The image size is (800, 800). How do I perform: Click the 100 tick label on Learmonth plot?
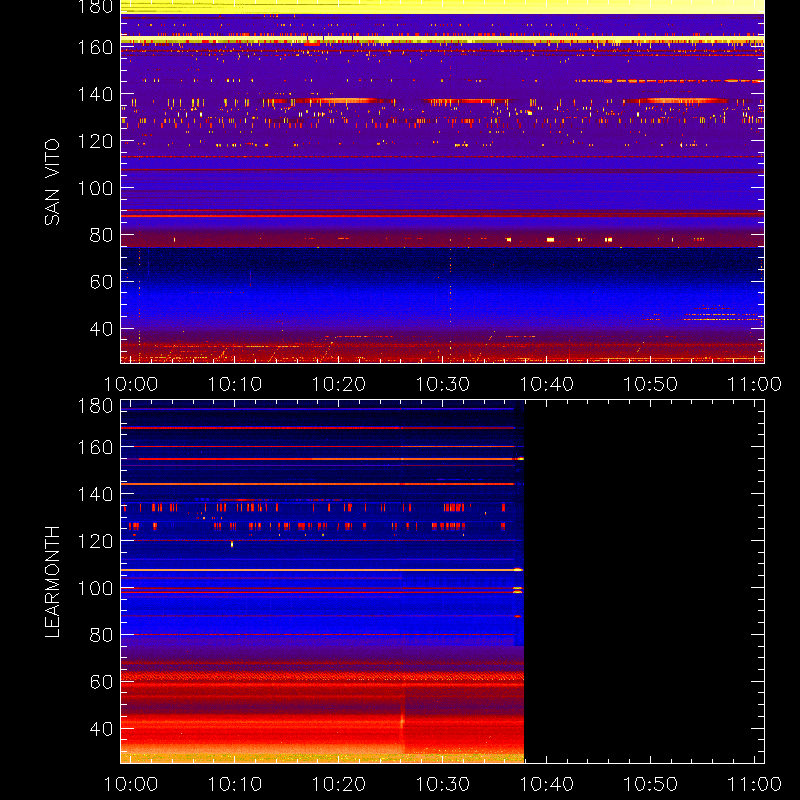click(95, 588)
